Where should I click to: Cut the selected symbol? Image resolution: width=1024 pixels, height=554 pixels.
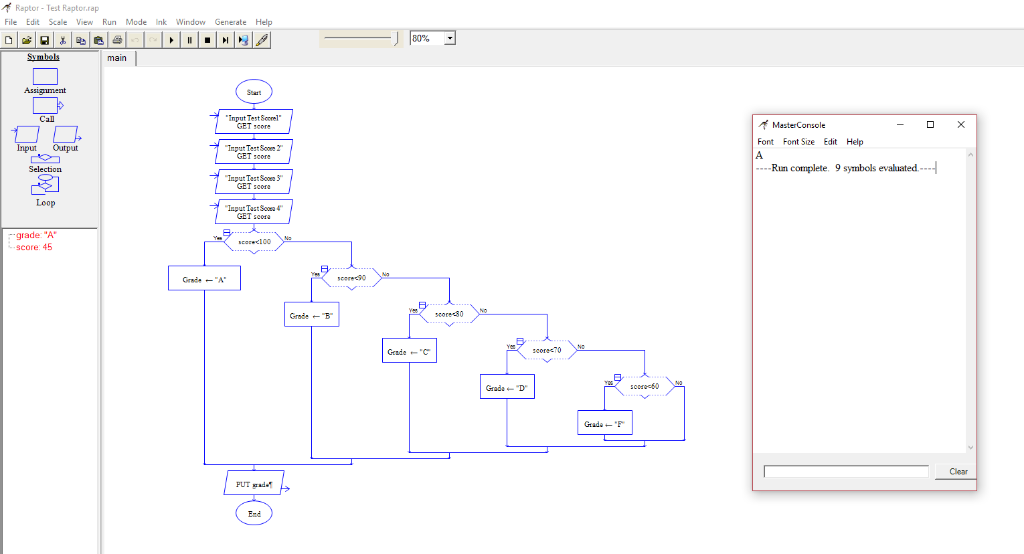click(63, 40)
